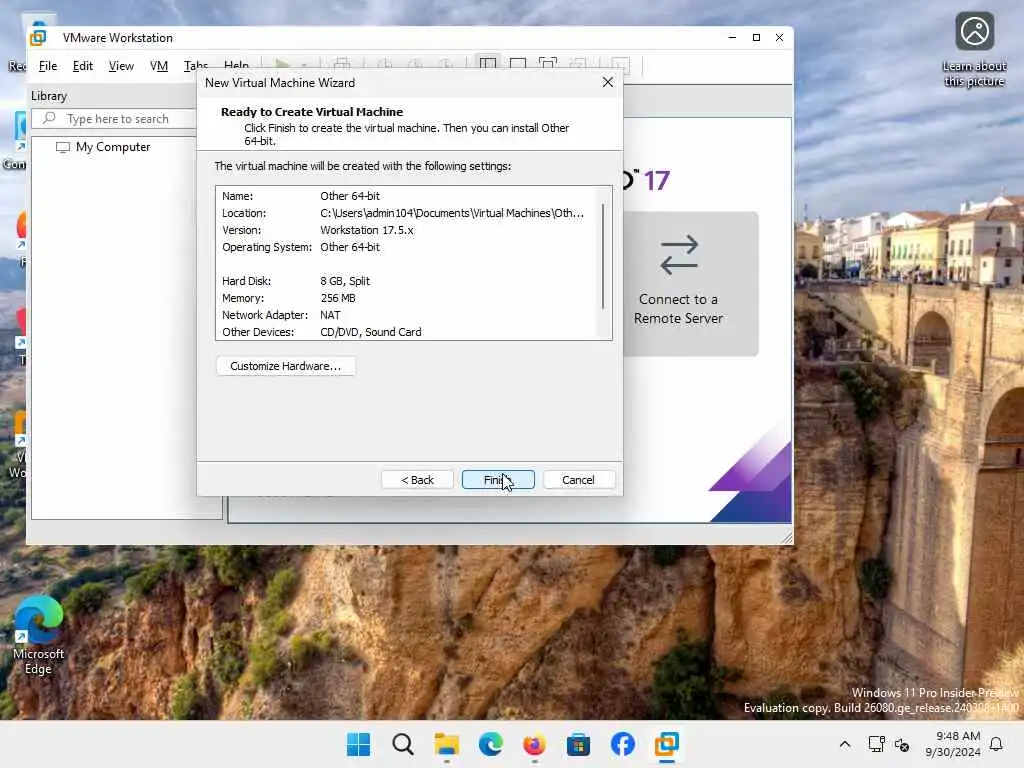Image resolution: width=1024 pixels, height=768 pixels.
Task: Click the two-arrows Remote Server icon
Action: point(679,255)
